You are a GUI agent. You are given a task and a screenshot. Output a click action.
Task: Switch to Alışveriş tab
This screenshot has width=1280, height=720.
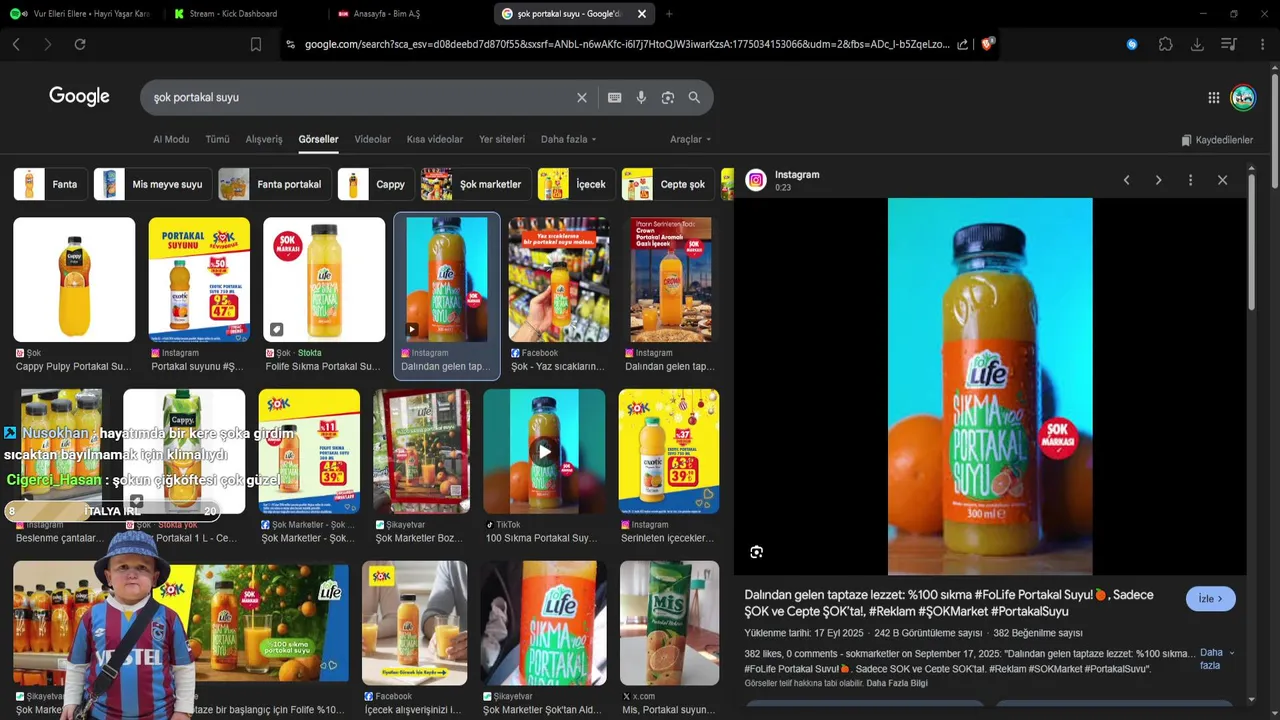click(x=264, y=139)
